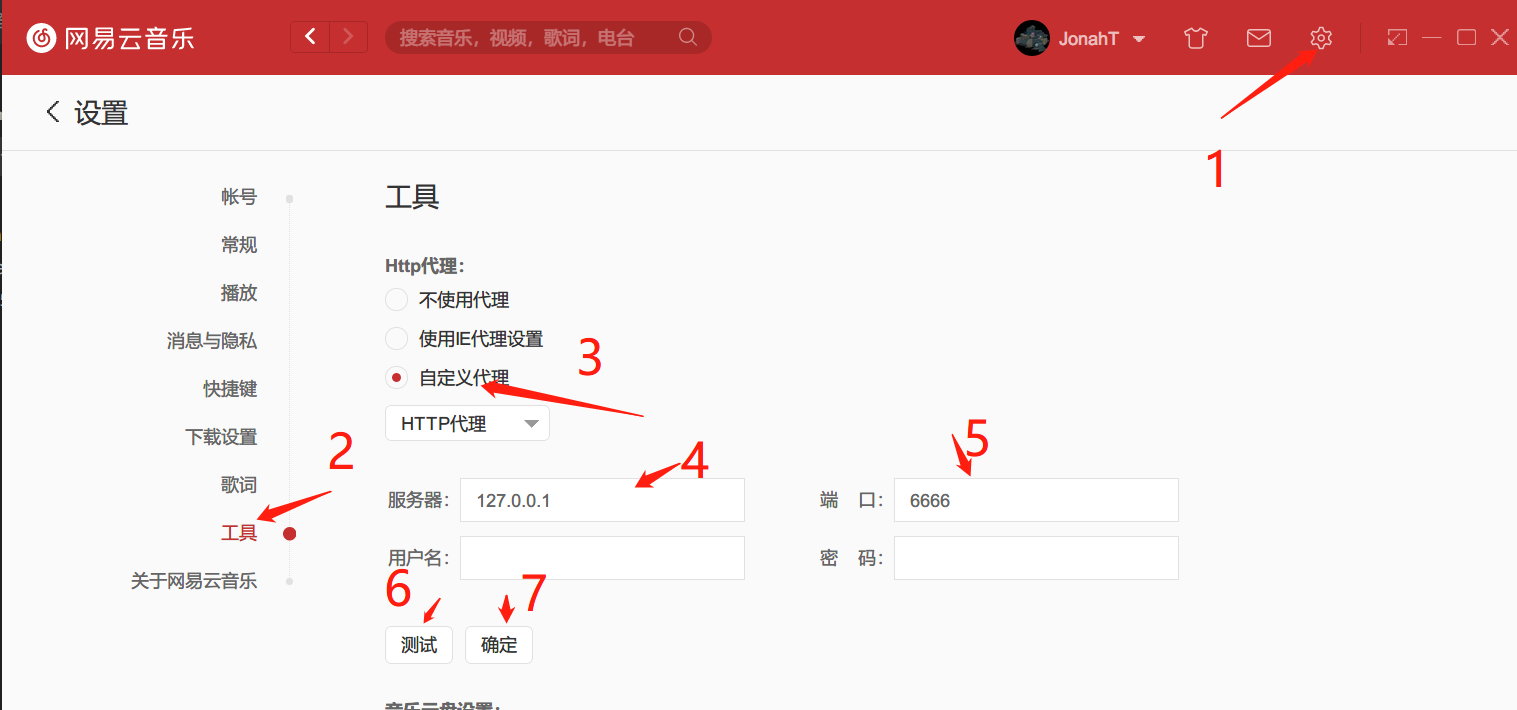The height and width of the screenshot is (710, 1517).
Task: Select the 不使用代理 radio option
Action: [396, 299]
